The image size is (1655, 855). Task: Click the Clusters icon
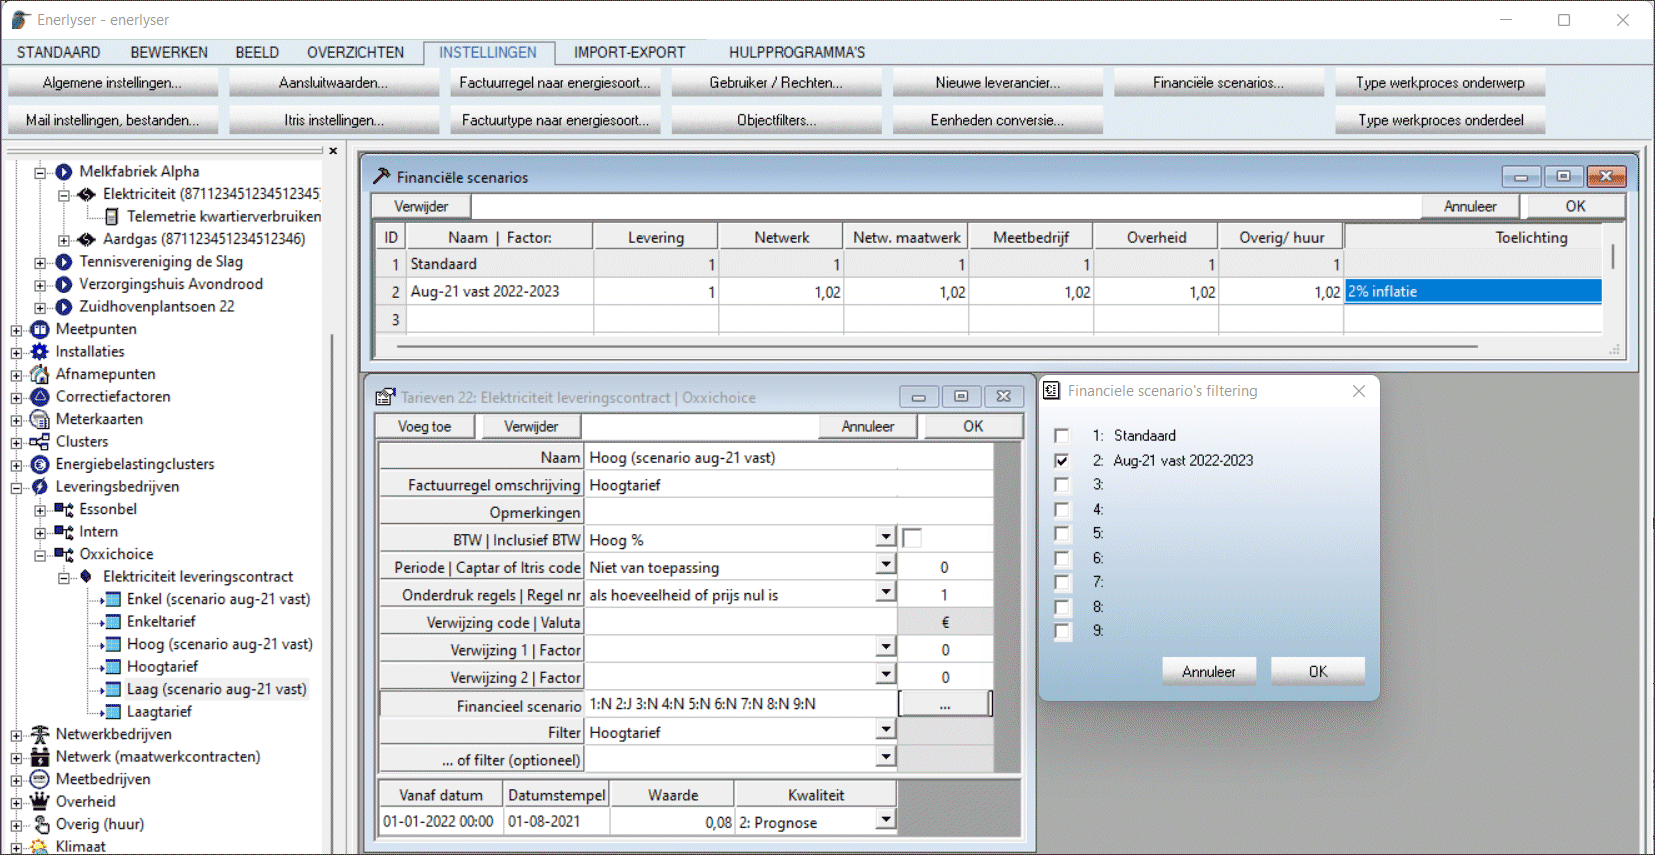pos(40,442)
